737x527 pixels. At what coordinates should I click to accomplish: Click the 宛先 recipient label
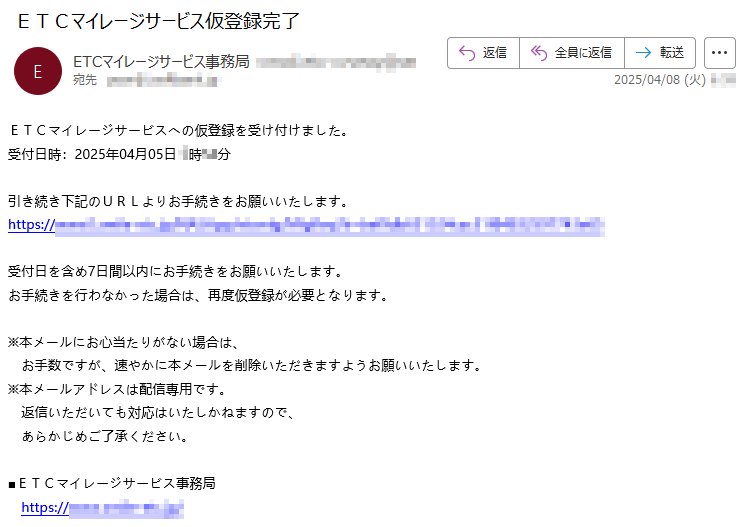(x=85, y=80)
